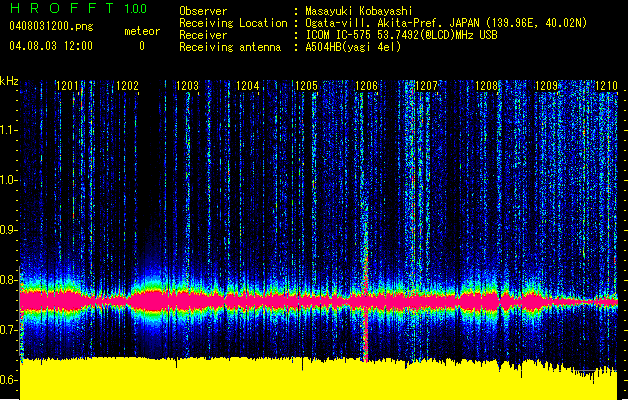Click the kHz axis unit label

coord(9,81)
